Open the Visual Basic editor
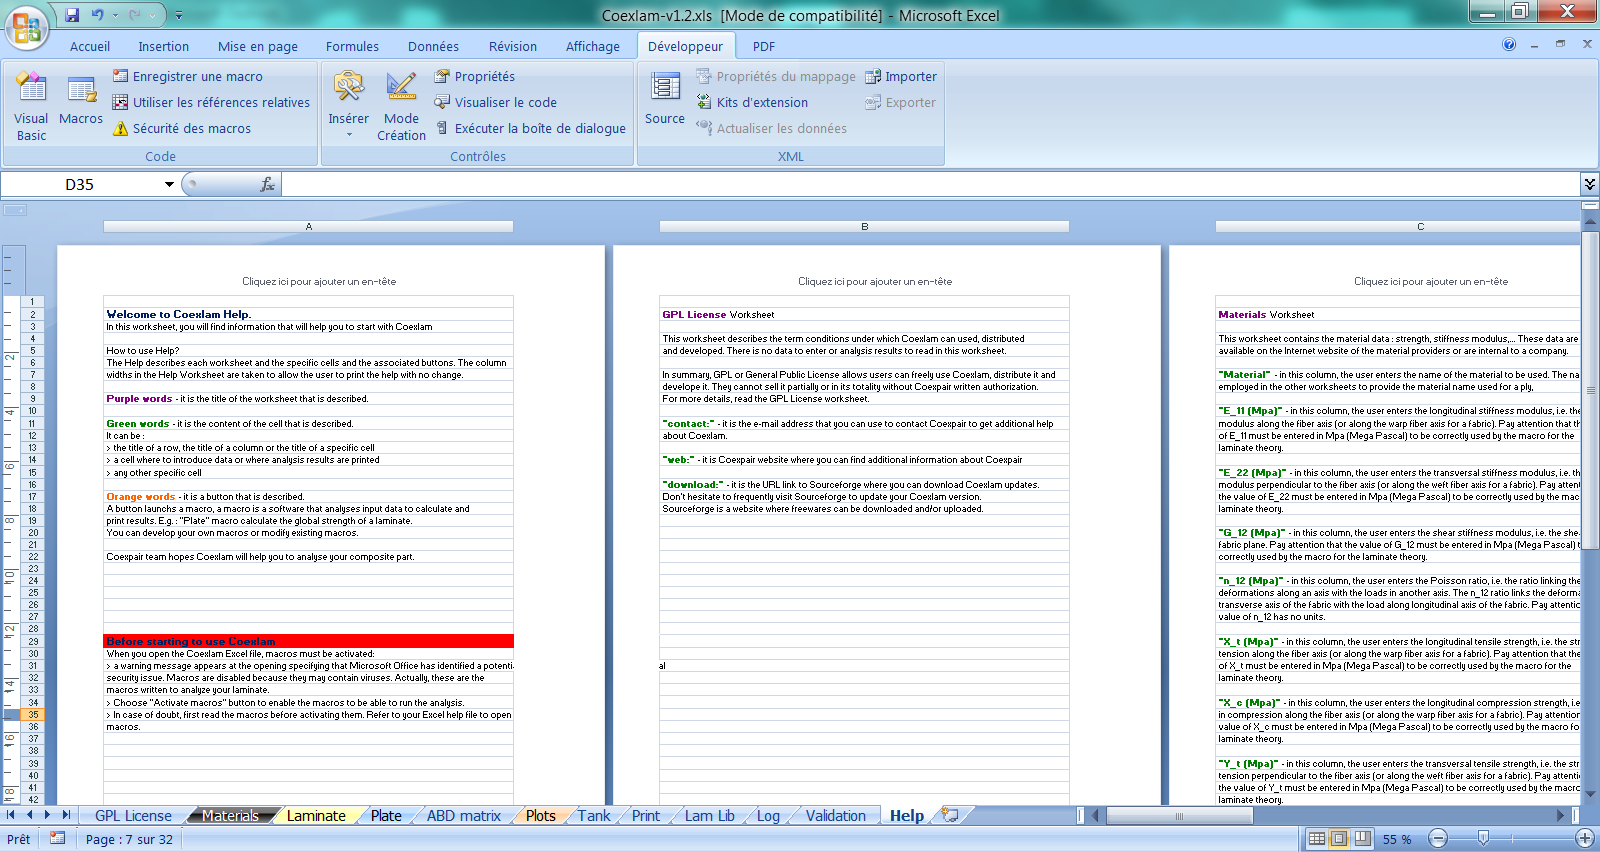 31,105
